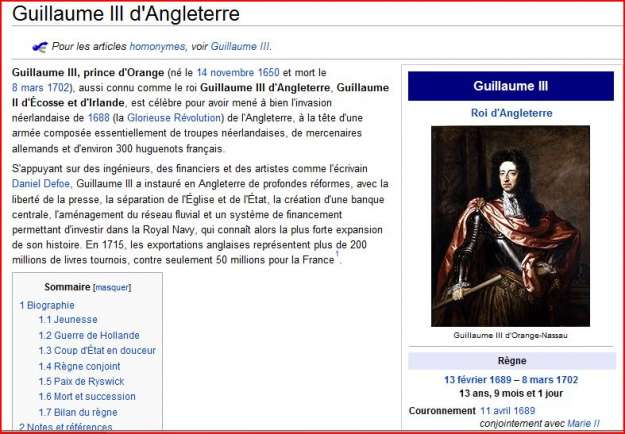The image size is (625, 434).
Task: Jump to section '1.1 Jeunesse'
Action: tap(68, 320)
